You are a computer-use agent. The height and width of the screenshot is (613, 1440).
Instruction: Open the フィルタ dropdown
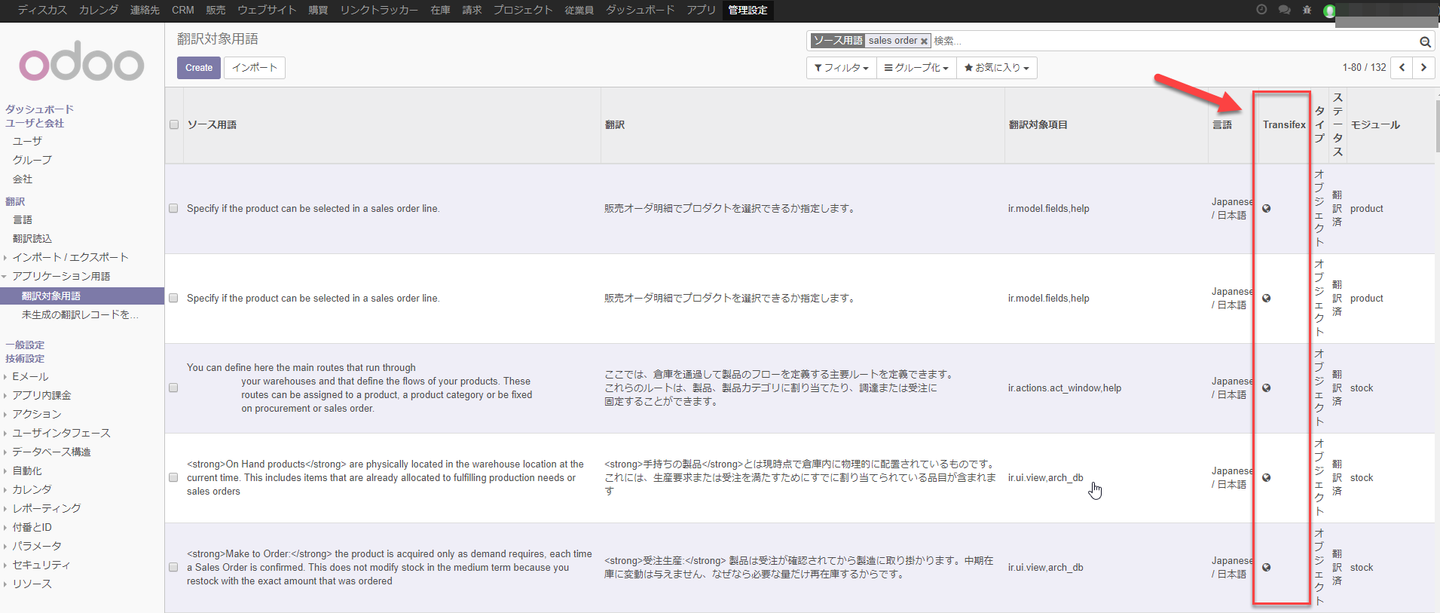(841, 68)
